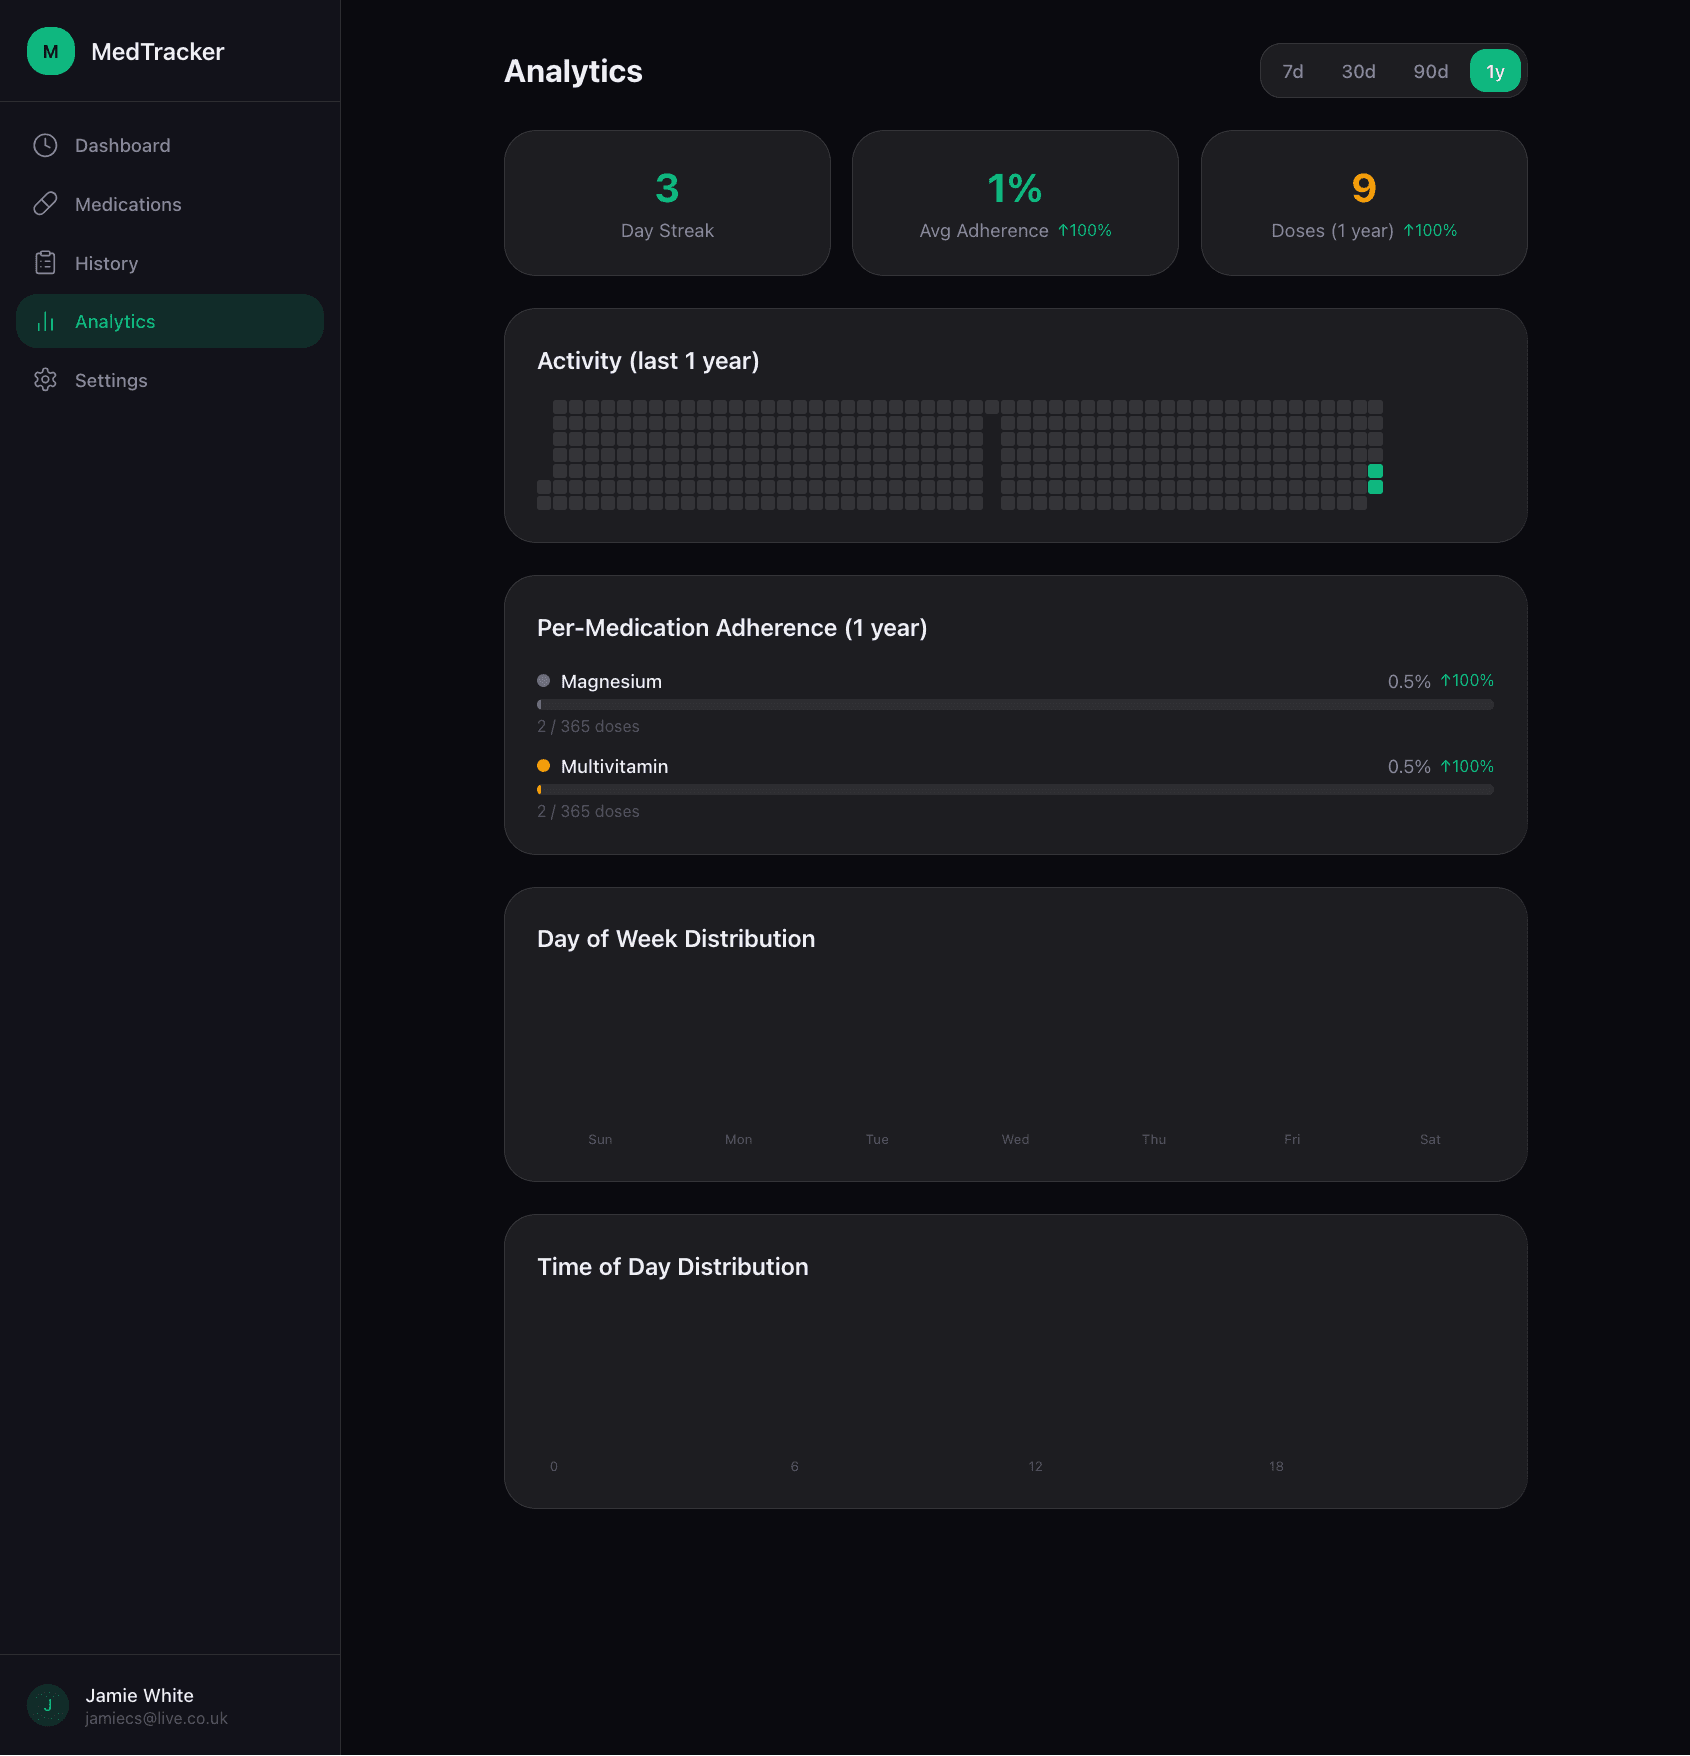
Task: Click the Magnesium gray color dot
Action: (x=543, y=680)
